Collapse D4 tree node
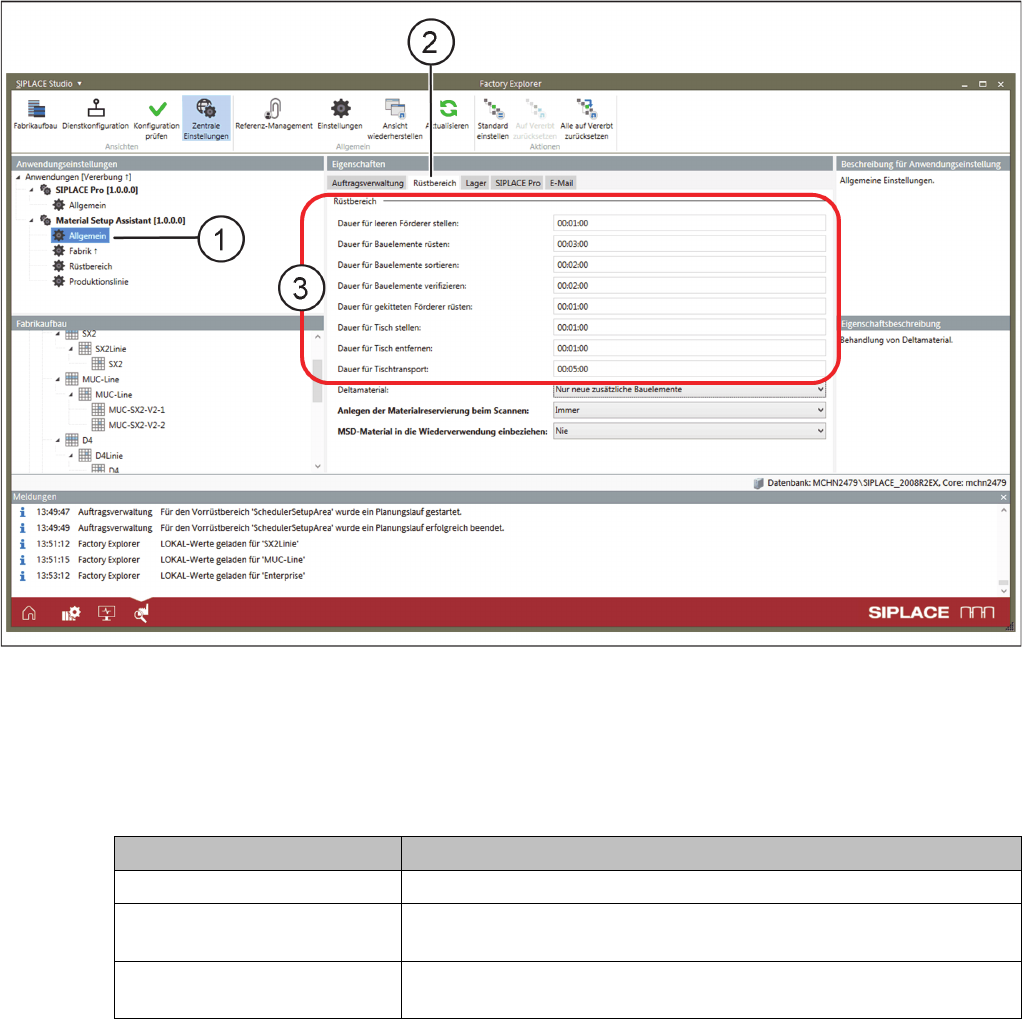Image resolution: width=1022 pixels, height=1019 pixels. coord(58,441)
